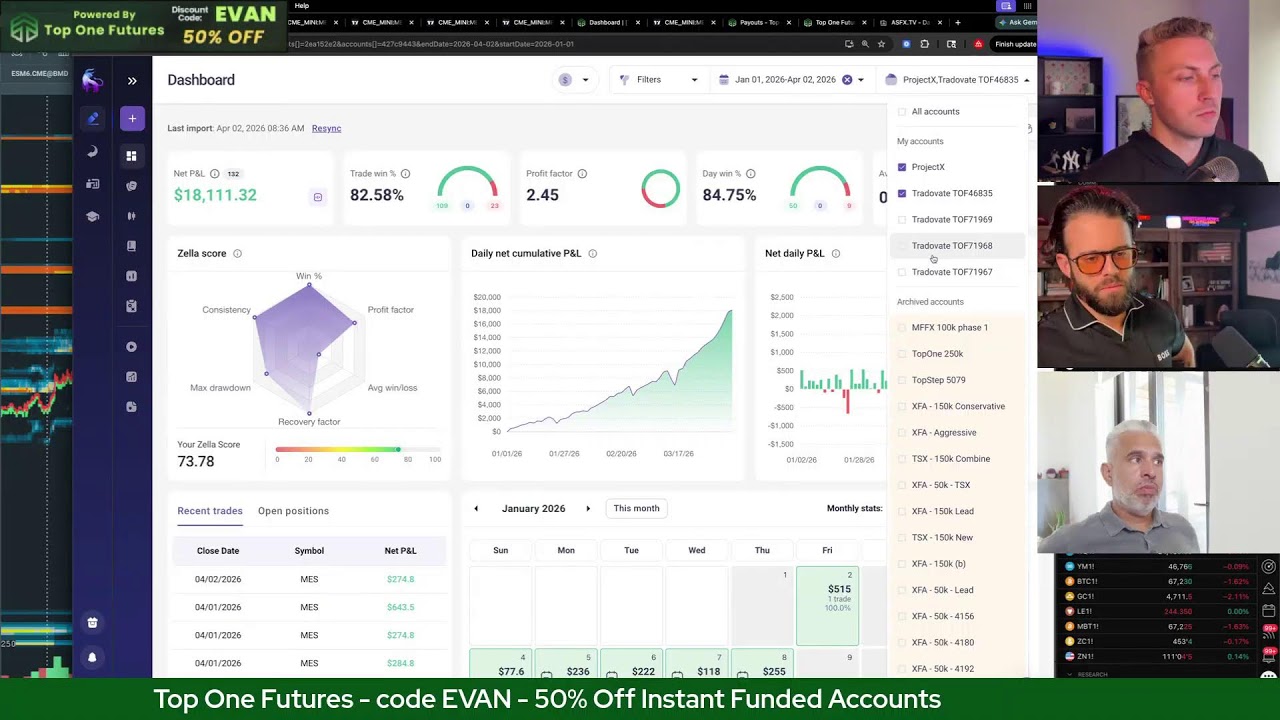Check archived TopStep 5079 account
This screenshot has height=720, width=1280.
[902, 380]
